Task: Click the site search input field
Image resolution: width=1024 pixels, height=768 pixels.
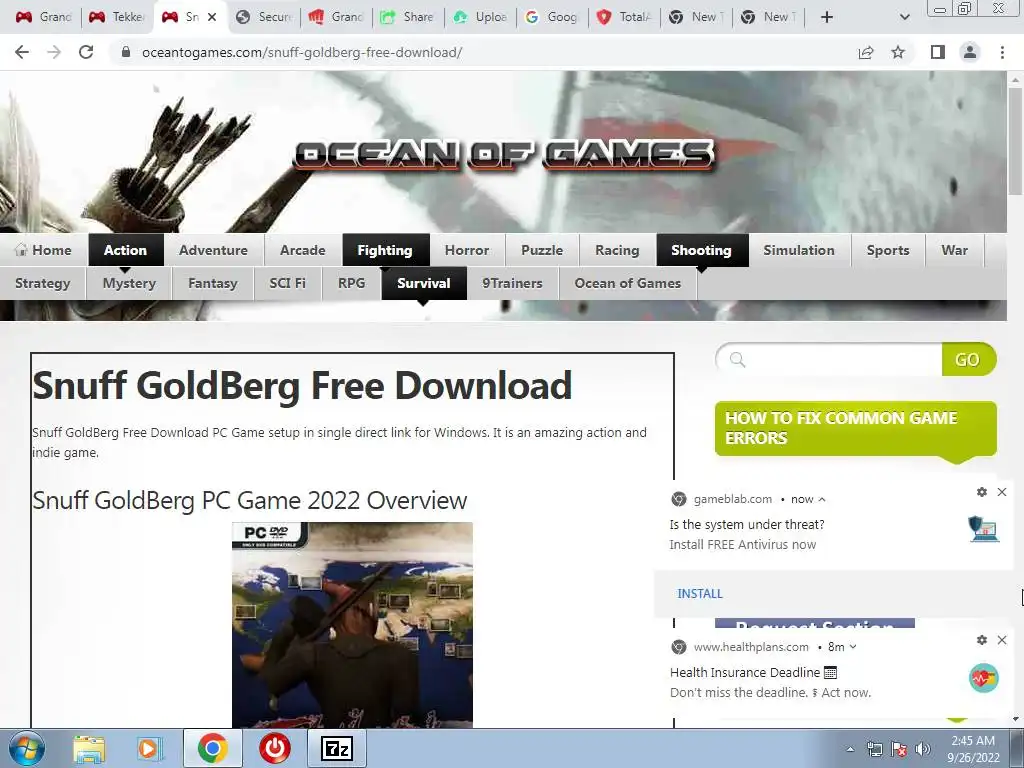Action: point(829,359)
